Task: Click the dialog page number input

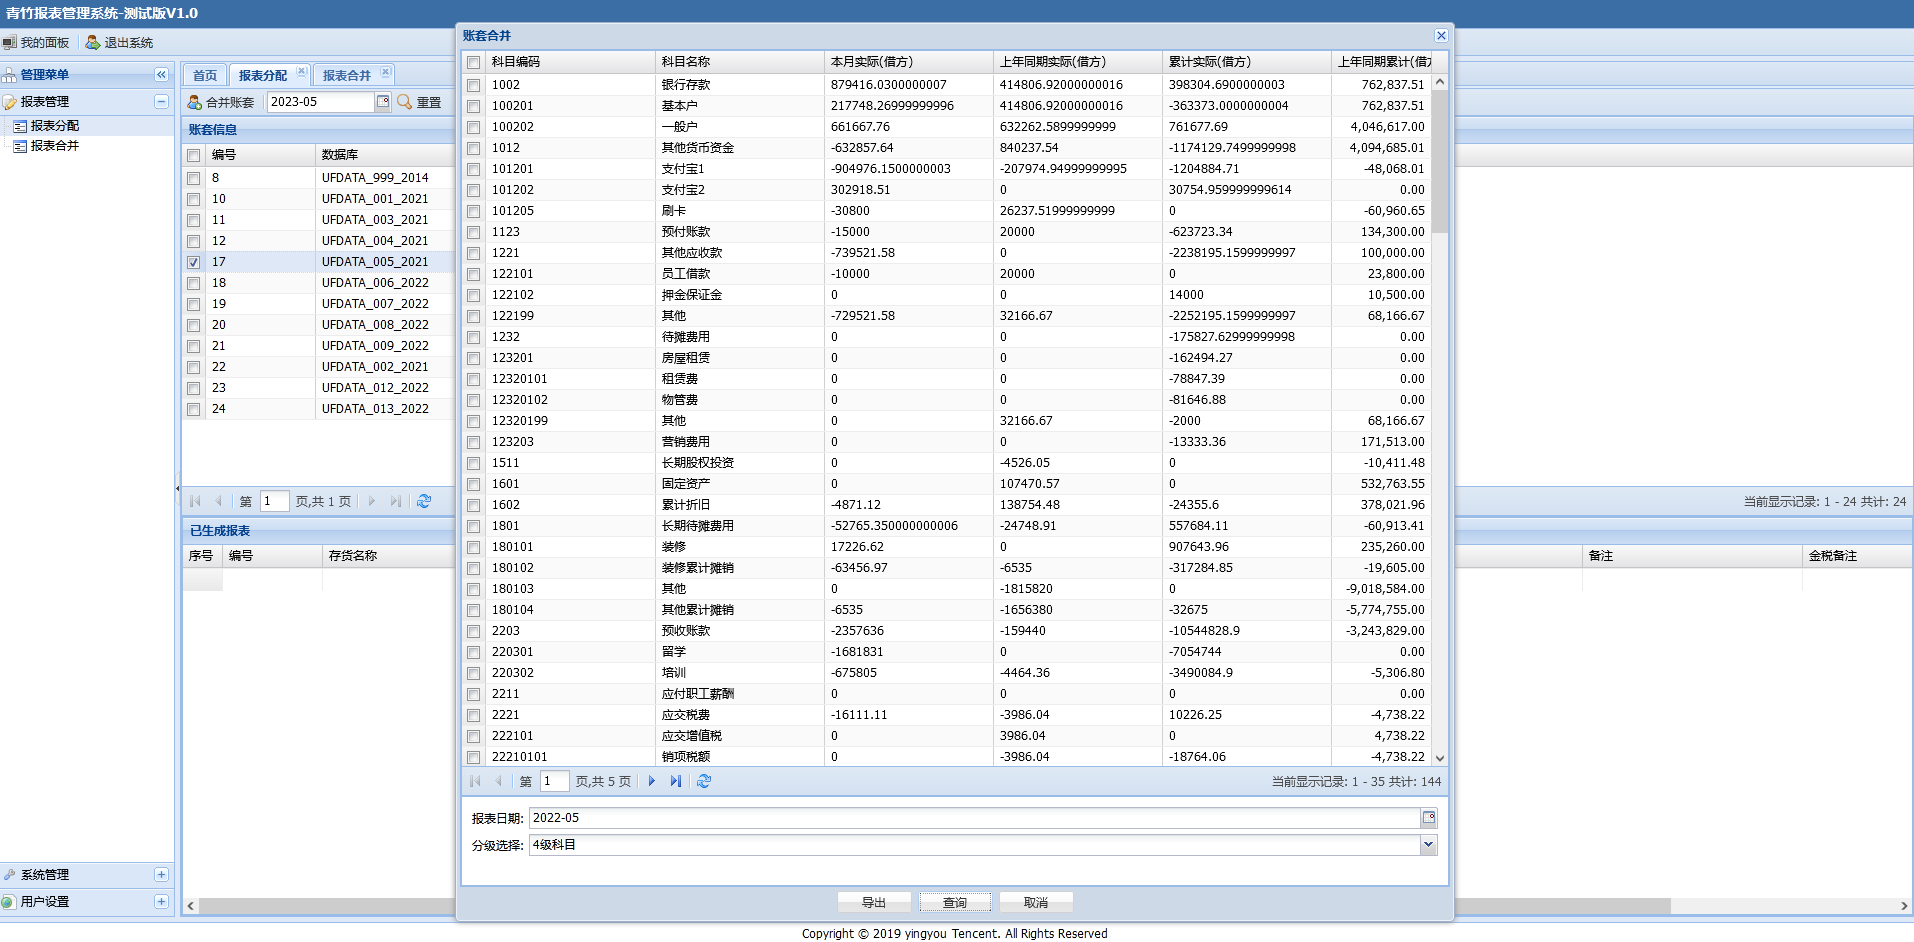Action: pos(554,781)
